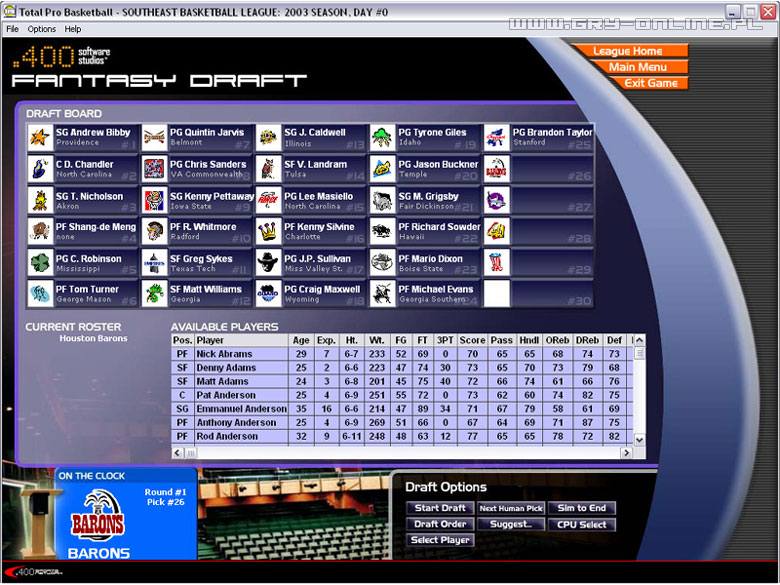Sort available players by Age column
Viewport: 780px width, 585px height.
[x=301, y=340]
